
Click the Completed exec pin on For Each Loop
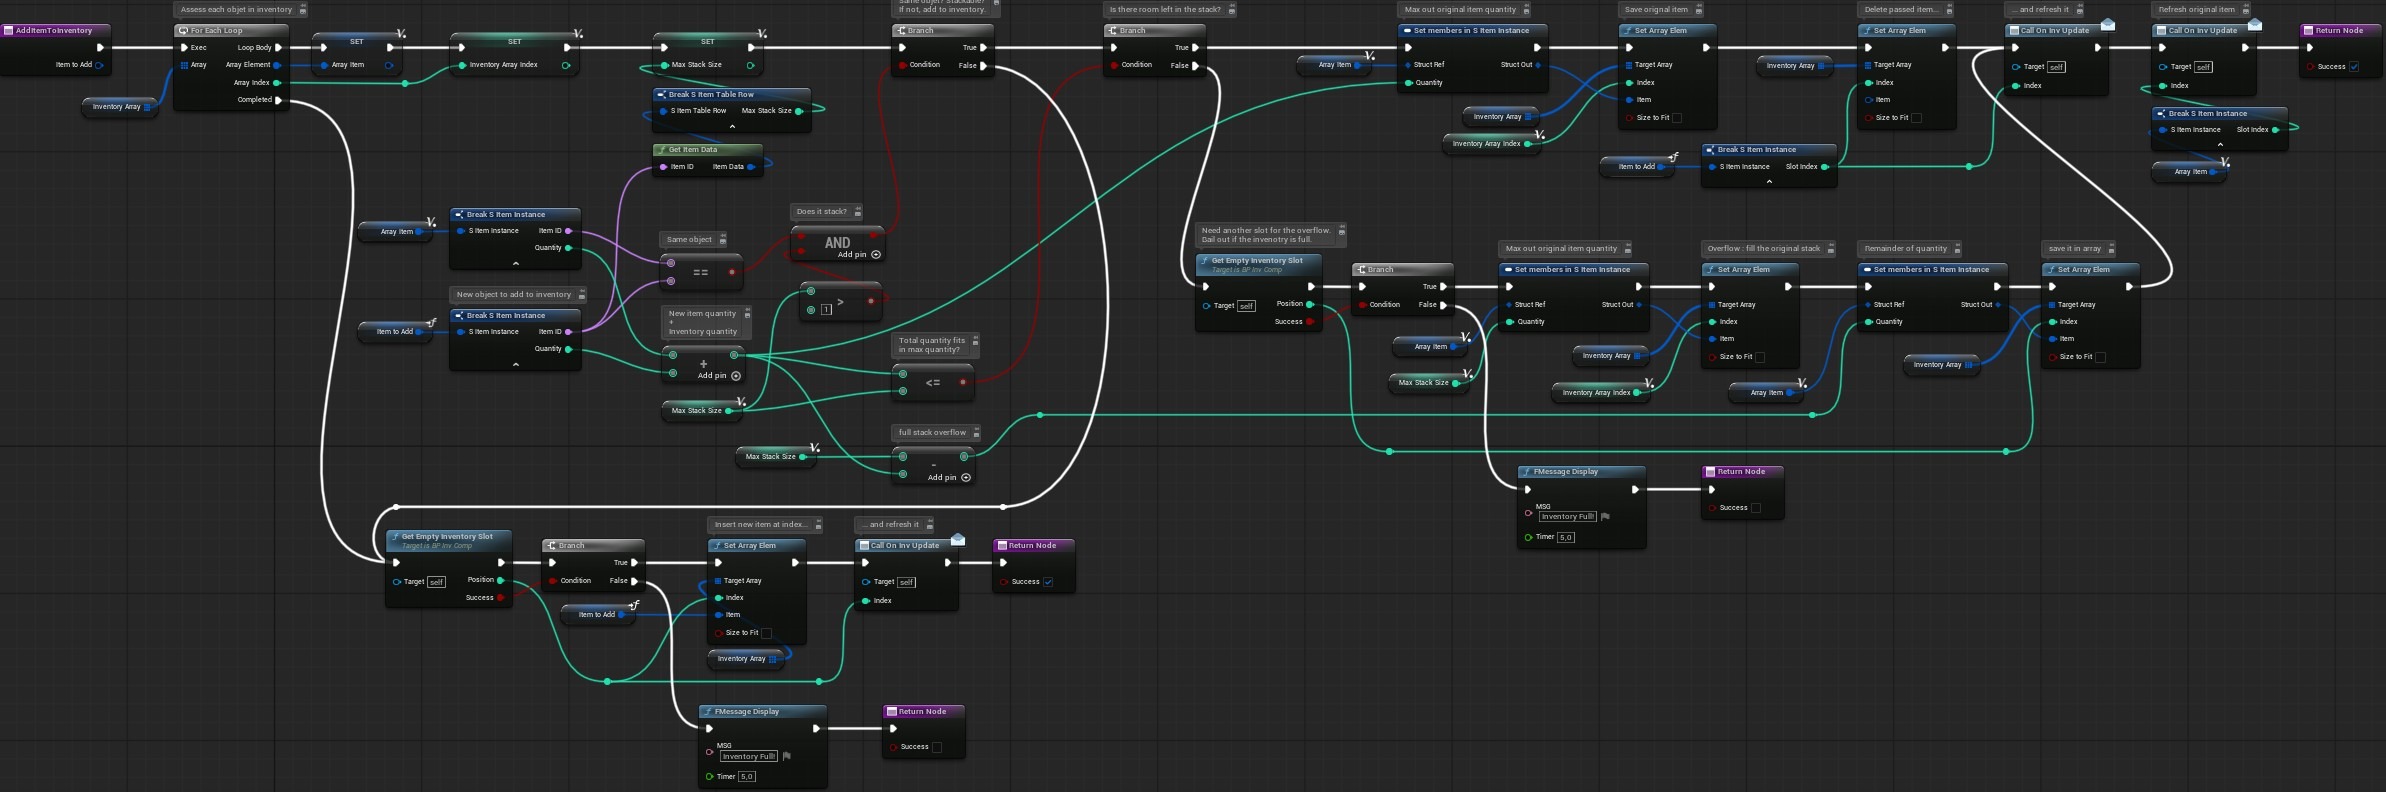(x=279, y=100)
